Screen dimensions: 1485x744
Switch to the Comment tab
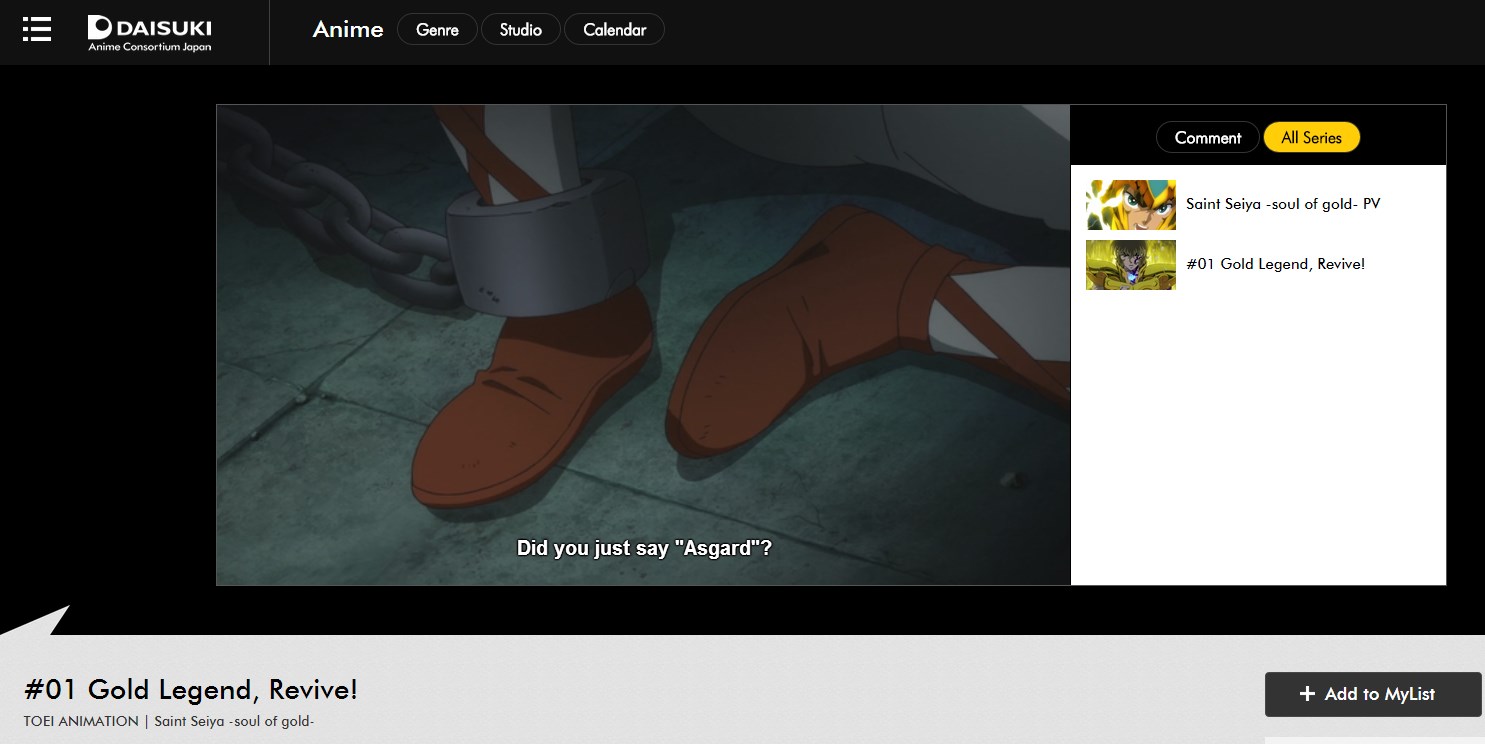(1208, 138)
